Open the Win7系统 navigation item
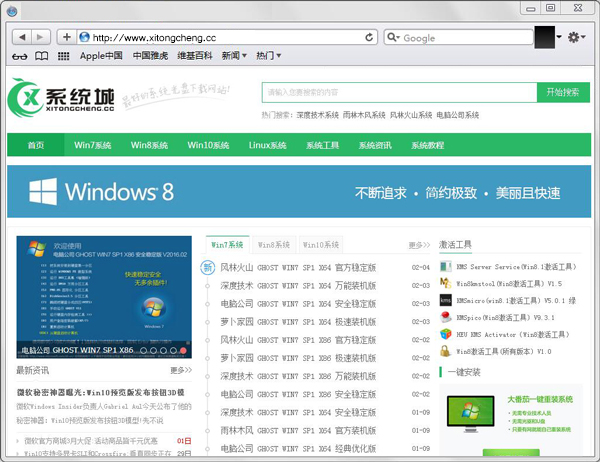This screenshot has height=462, width=600. 93,145
